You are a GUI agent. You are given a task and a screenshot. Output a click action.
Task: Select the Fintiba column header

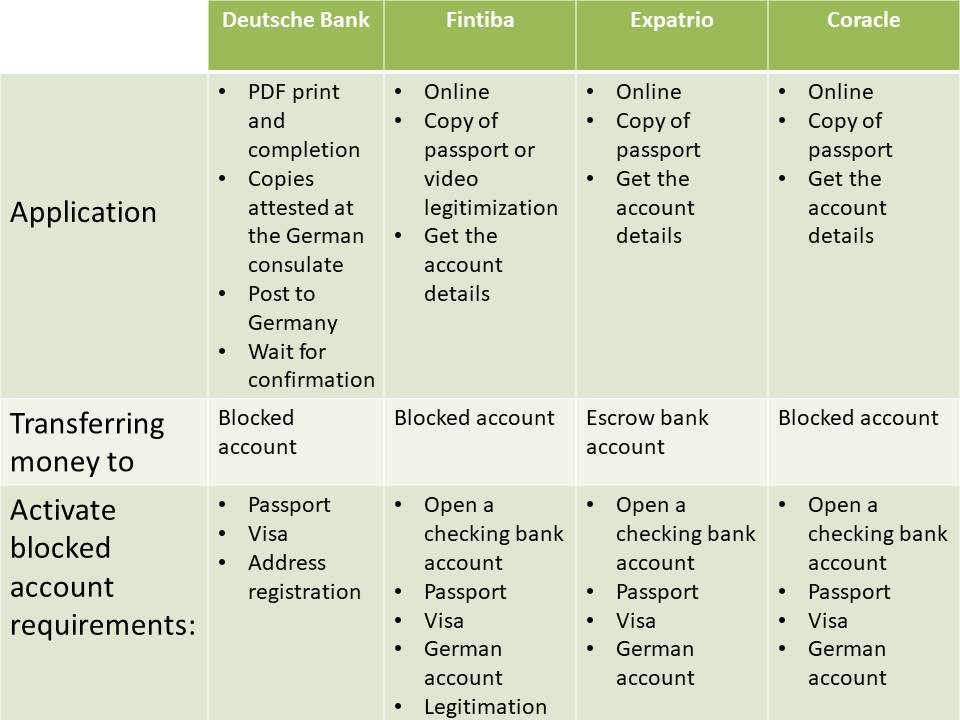coord(480,35)
